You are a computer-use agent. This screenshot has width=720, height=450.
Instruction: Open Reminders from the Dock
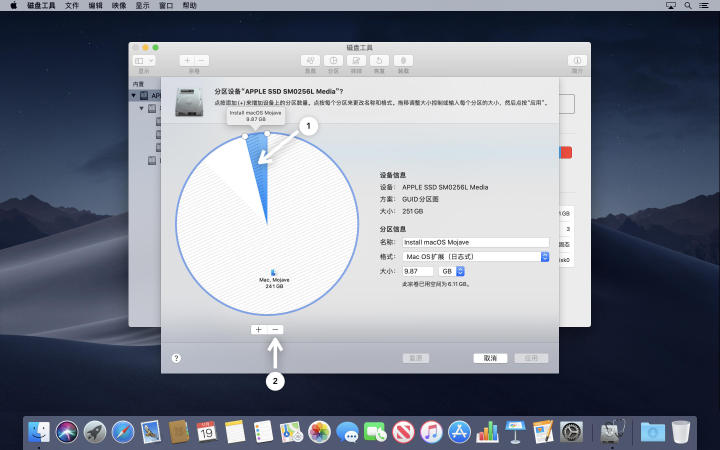coord(264,432)
